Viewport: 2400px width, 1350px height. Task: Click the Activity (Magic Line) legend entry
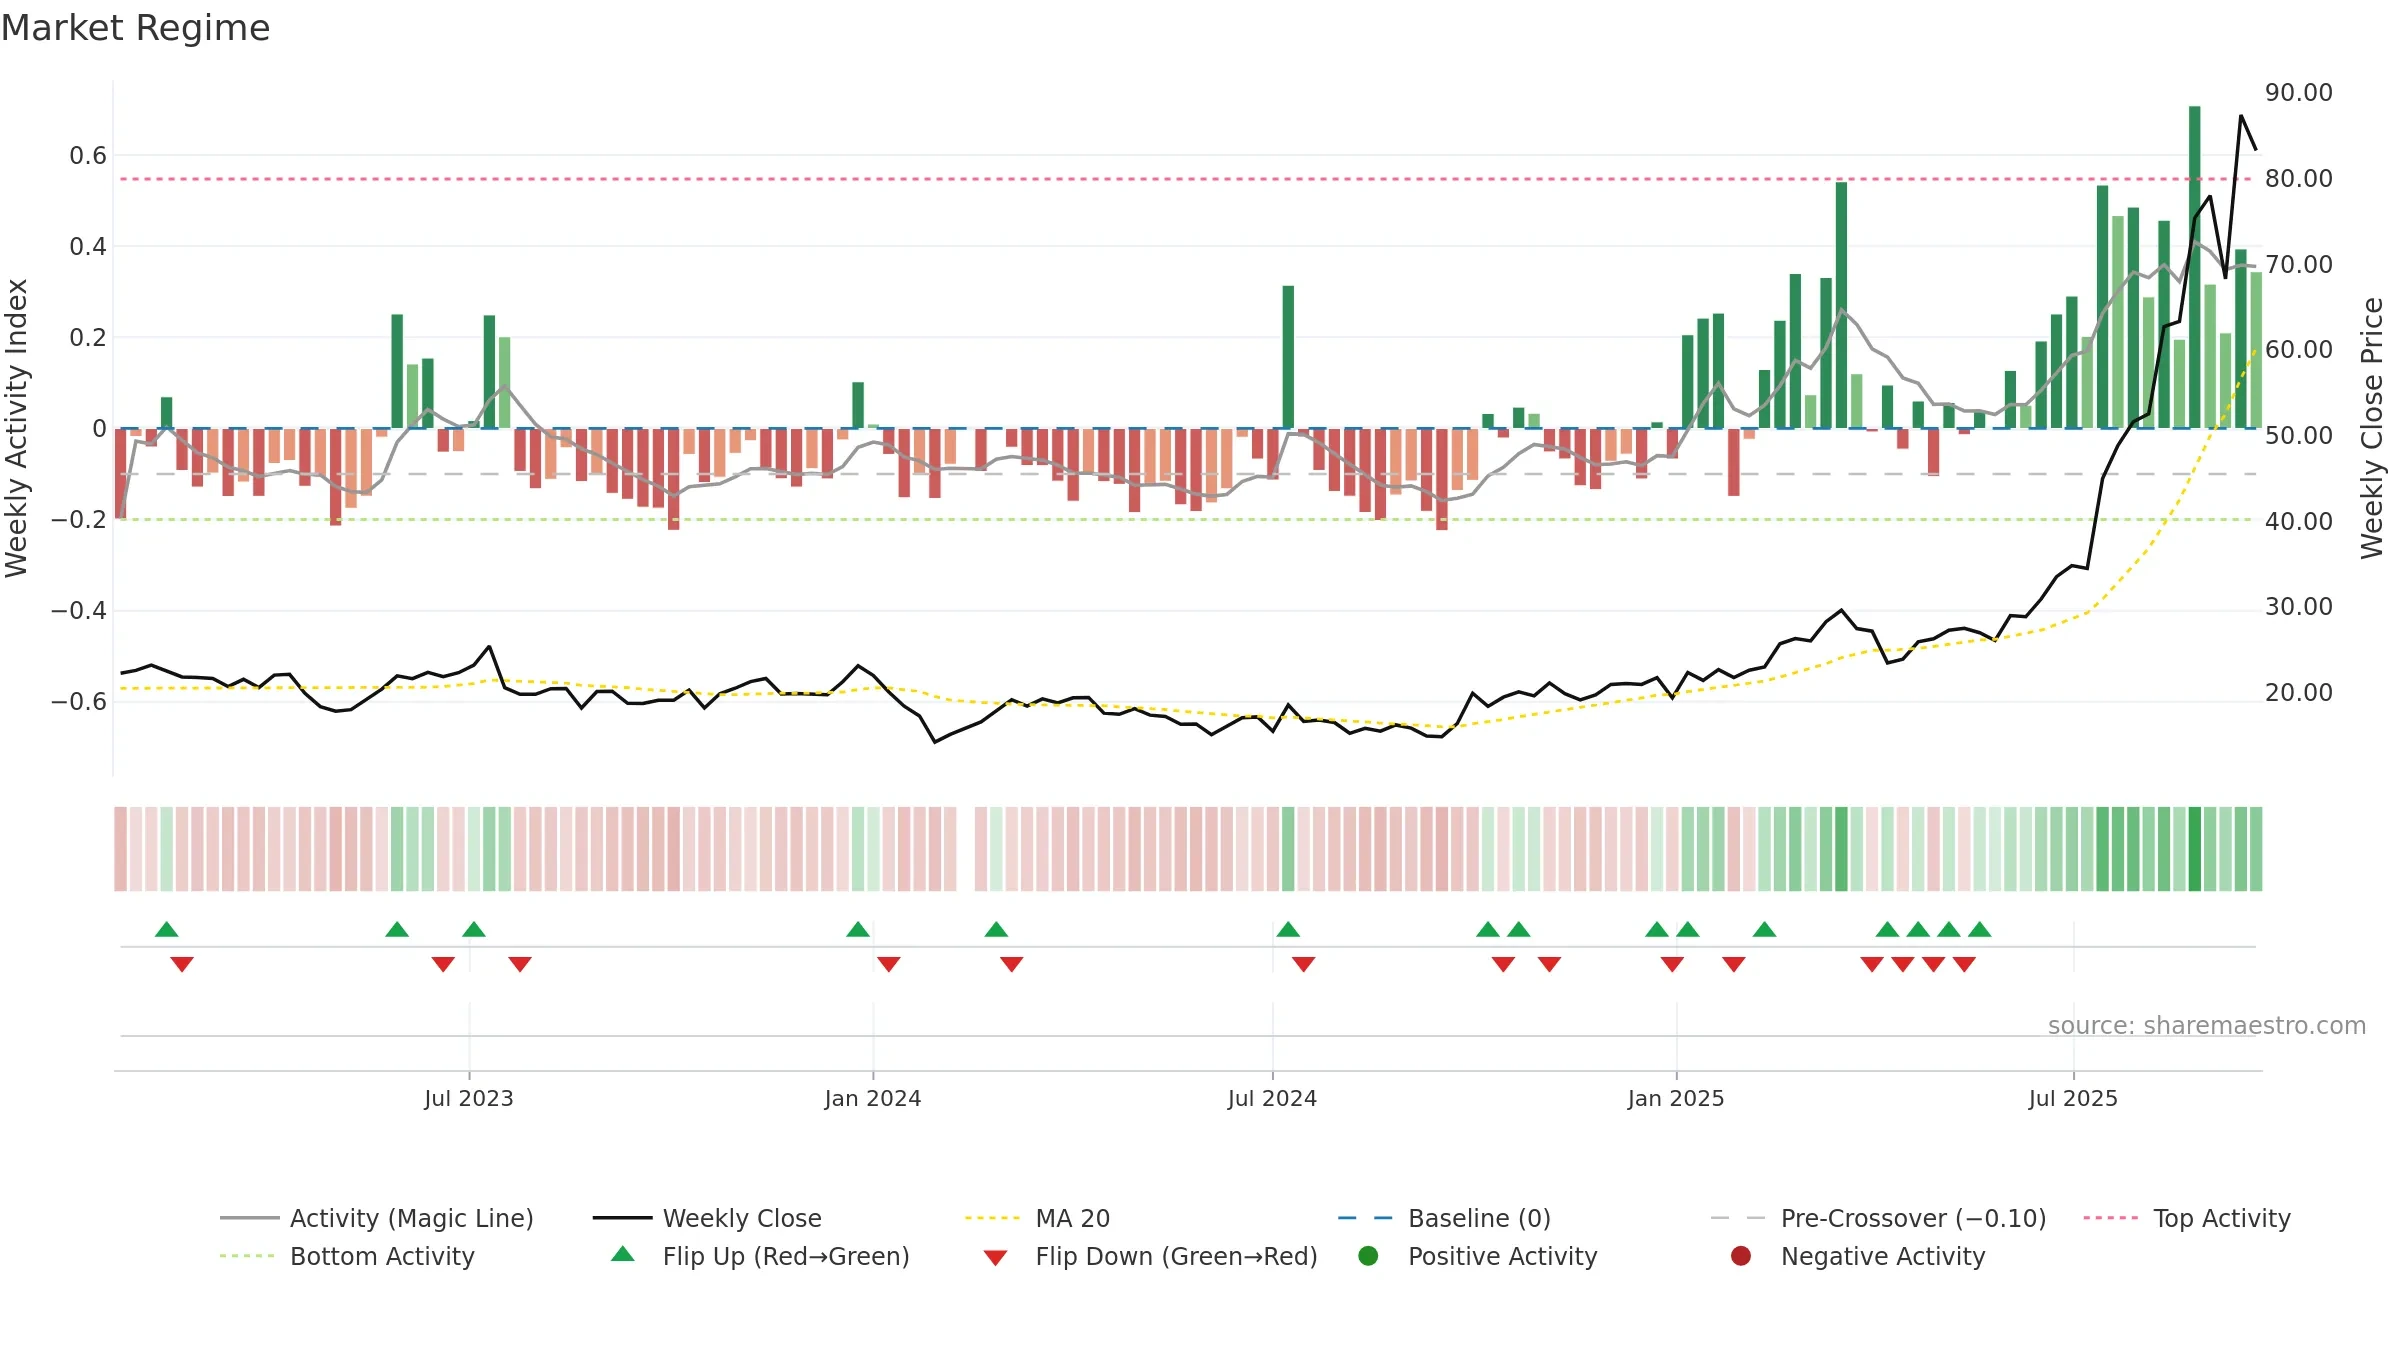[x=377, y=1218]
